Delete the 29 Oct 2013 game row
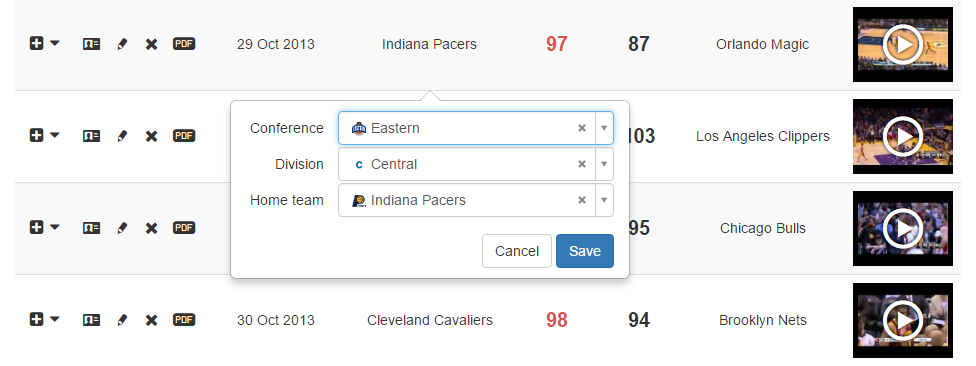 [151, 44]
